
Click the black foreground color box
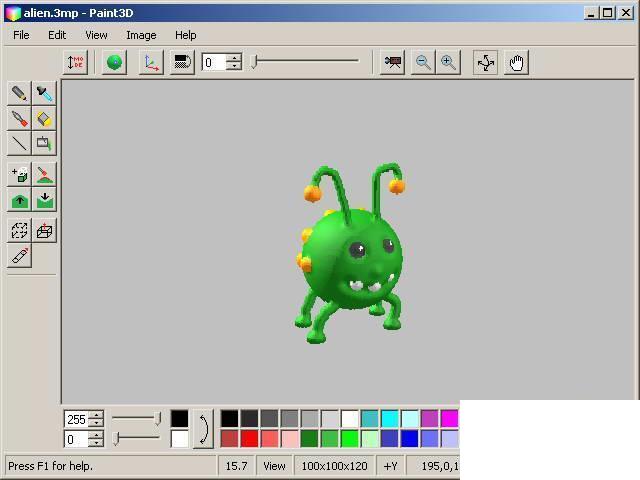coord(180,419)
